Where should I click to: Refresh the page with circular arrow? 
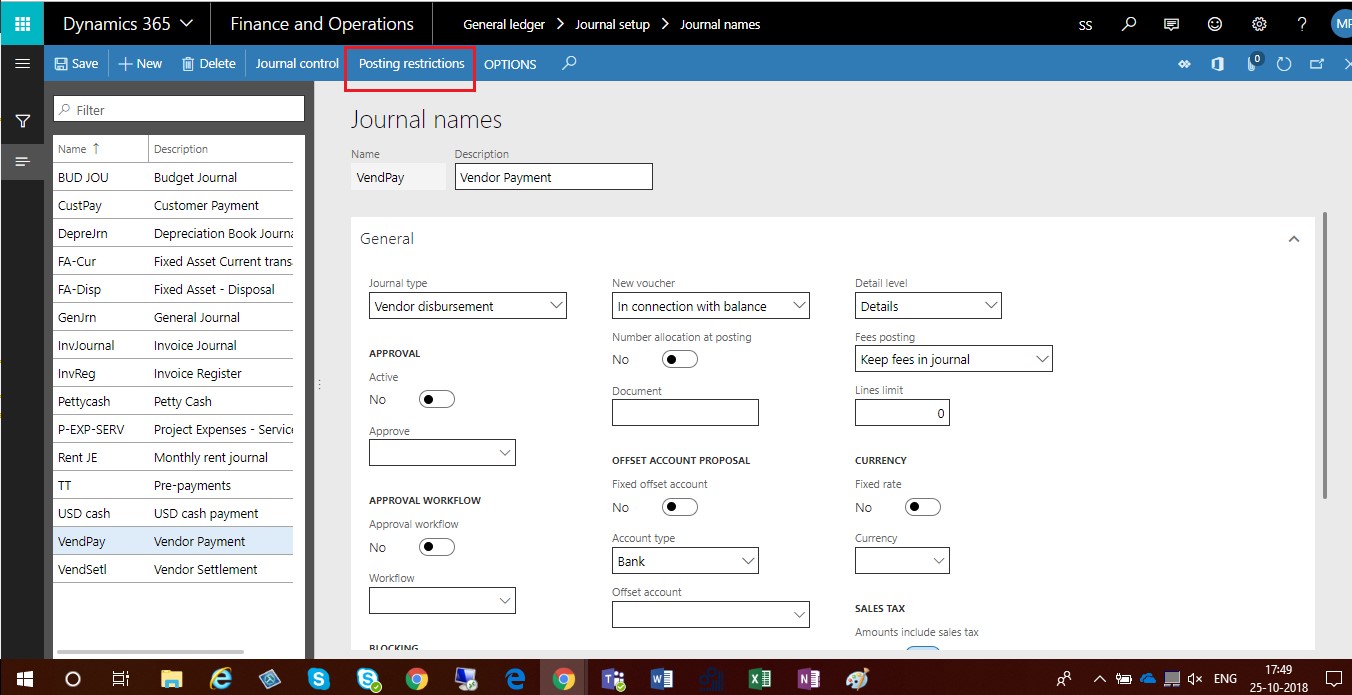tap(1285, 64)
